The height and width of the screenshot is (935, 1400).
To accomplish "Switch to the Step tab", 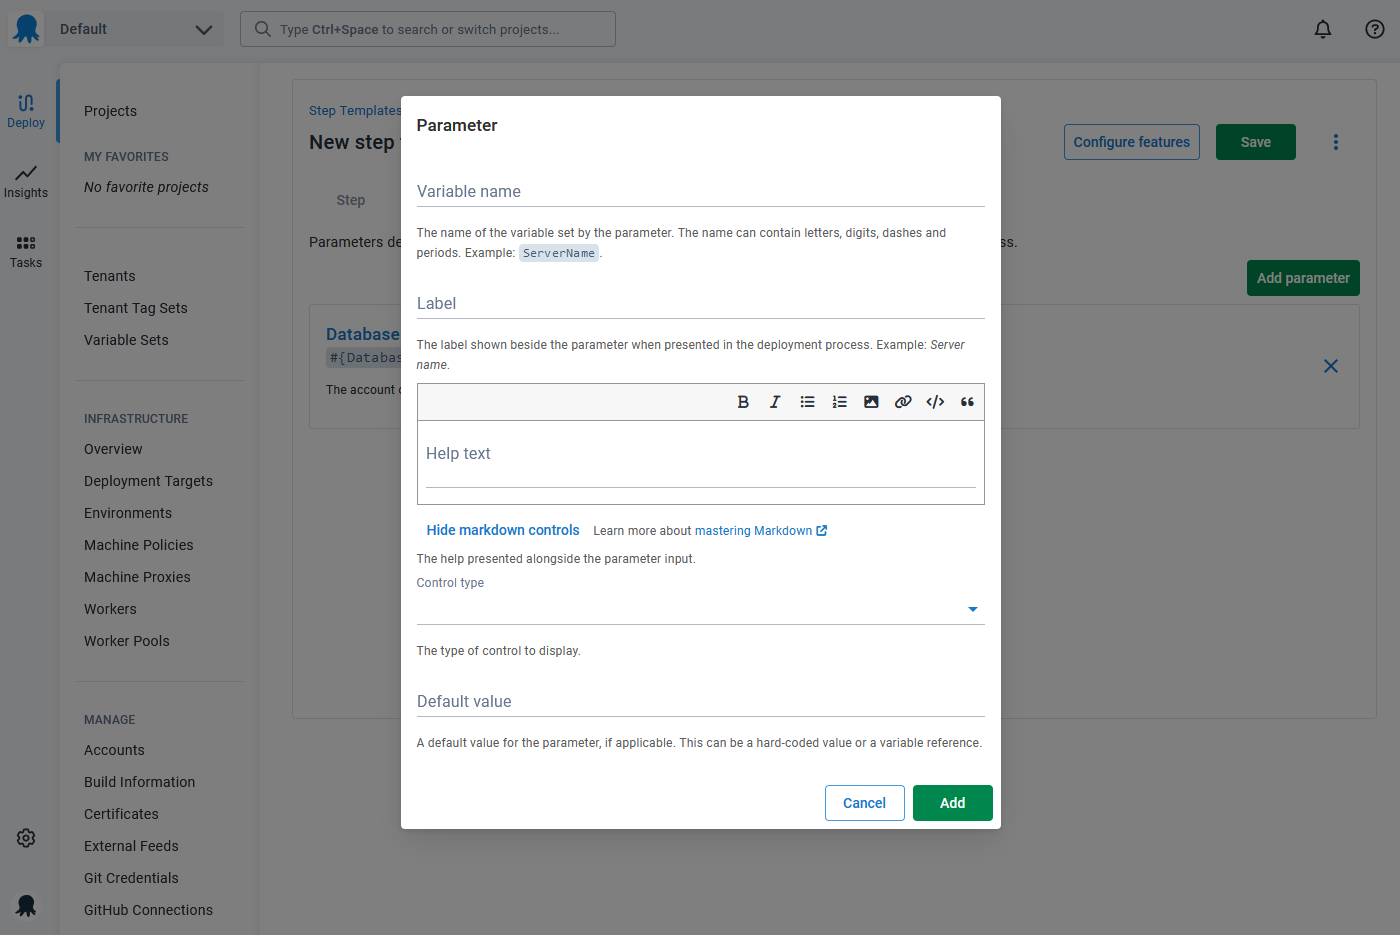I will (351, 200).
